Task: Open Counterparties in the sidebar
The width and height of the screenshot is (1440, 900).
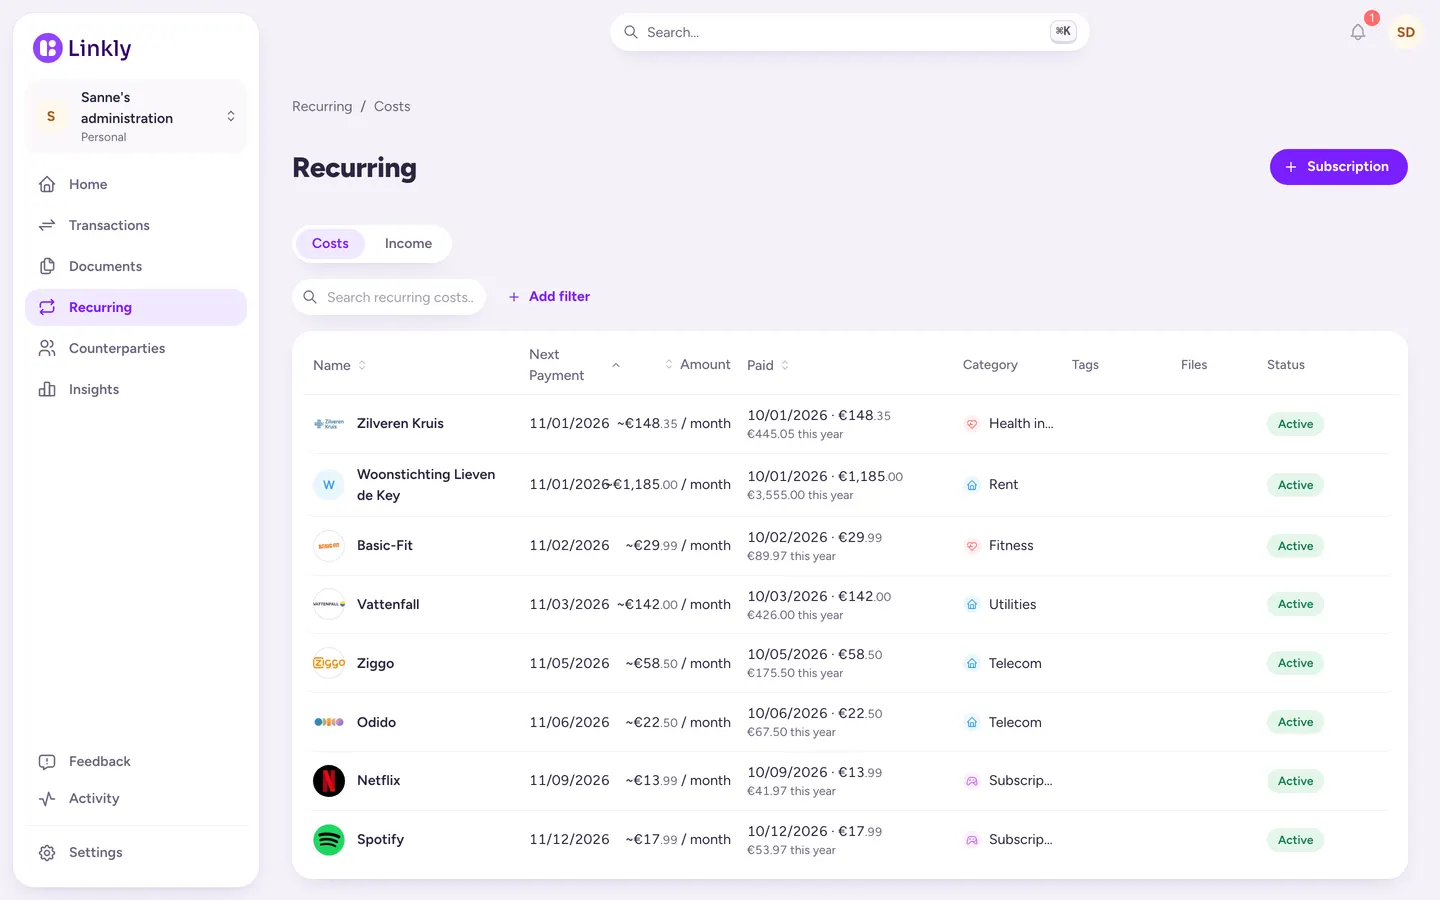Action: (136, 348)
